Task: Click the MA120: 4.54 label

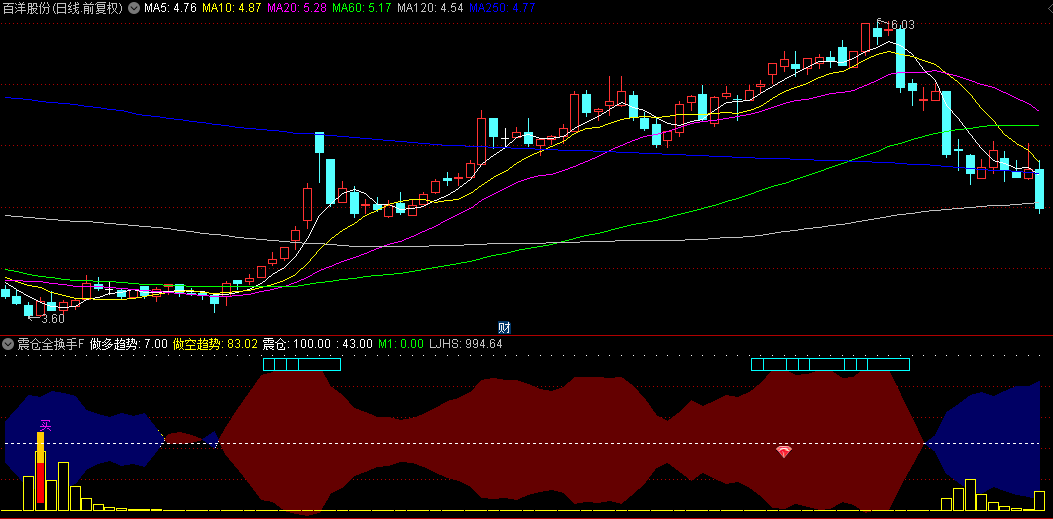Action: pos(430,8)
